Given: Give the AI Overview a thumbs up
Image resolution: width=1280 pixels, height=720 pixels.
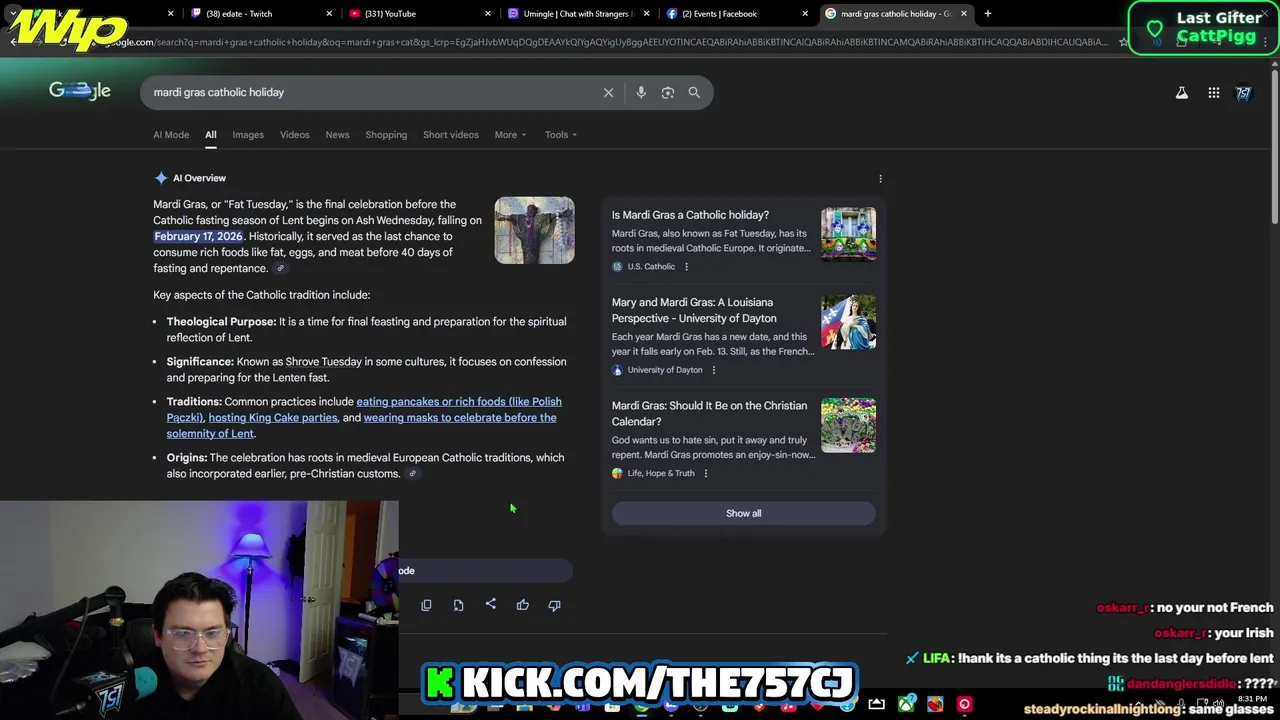Looking at the screenshot, I should 522,605.
